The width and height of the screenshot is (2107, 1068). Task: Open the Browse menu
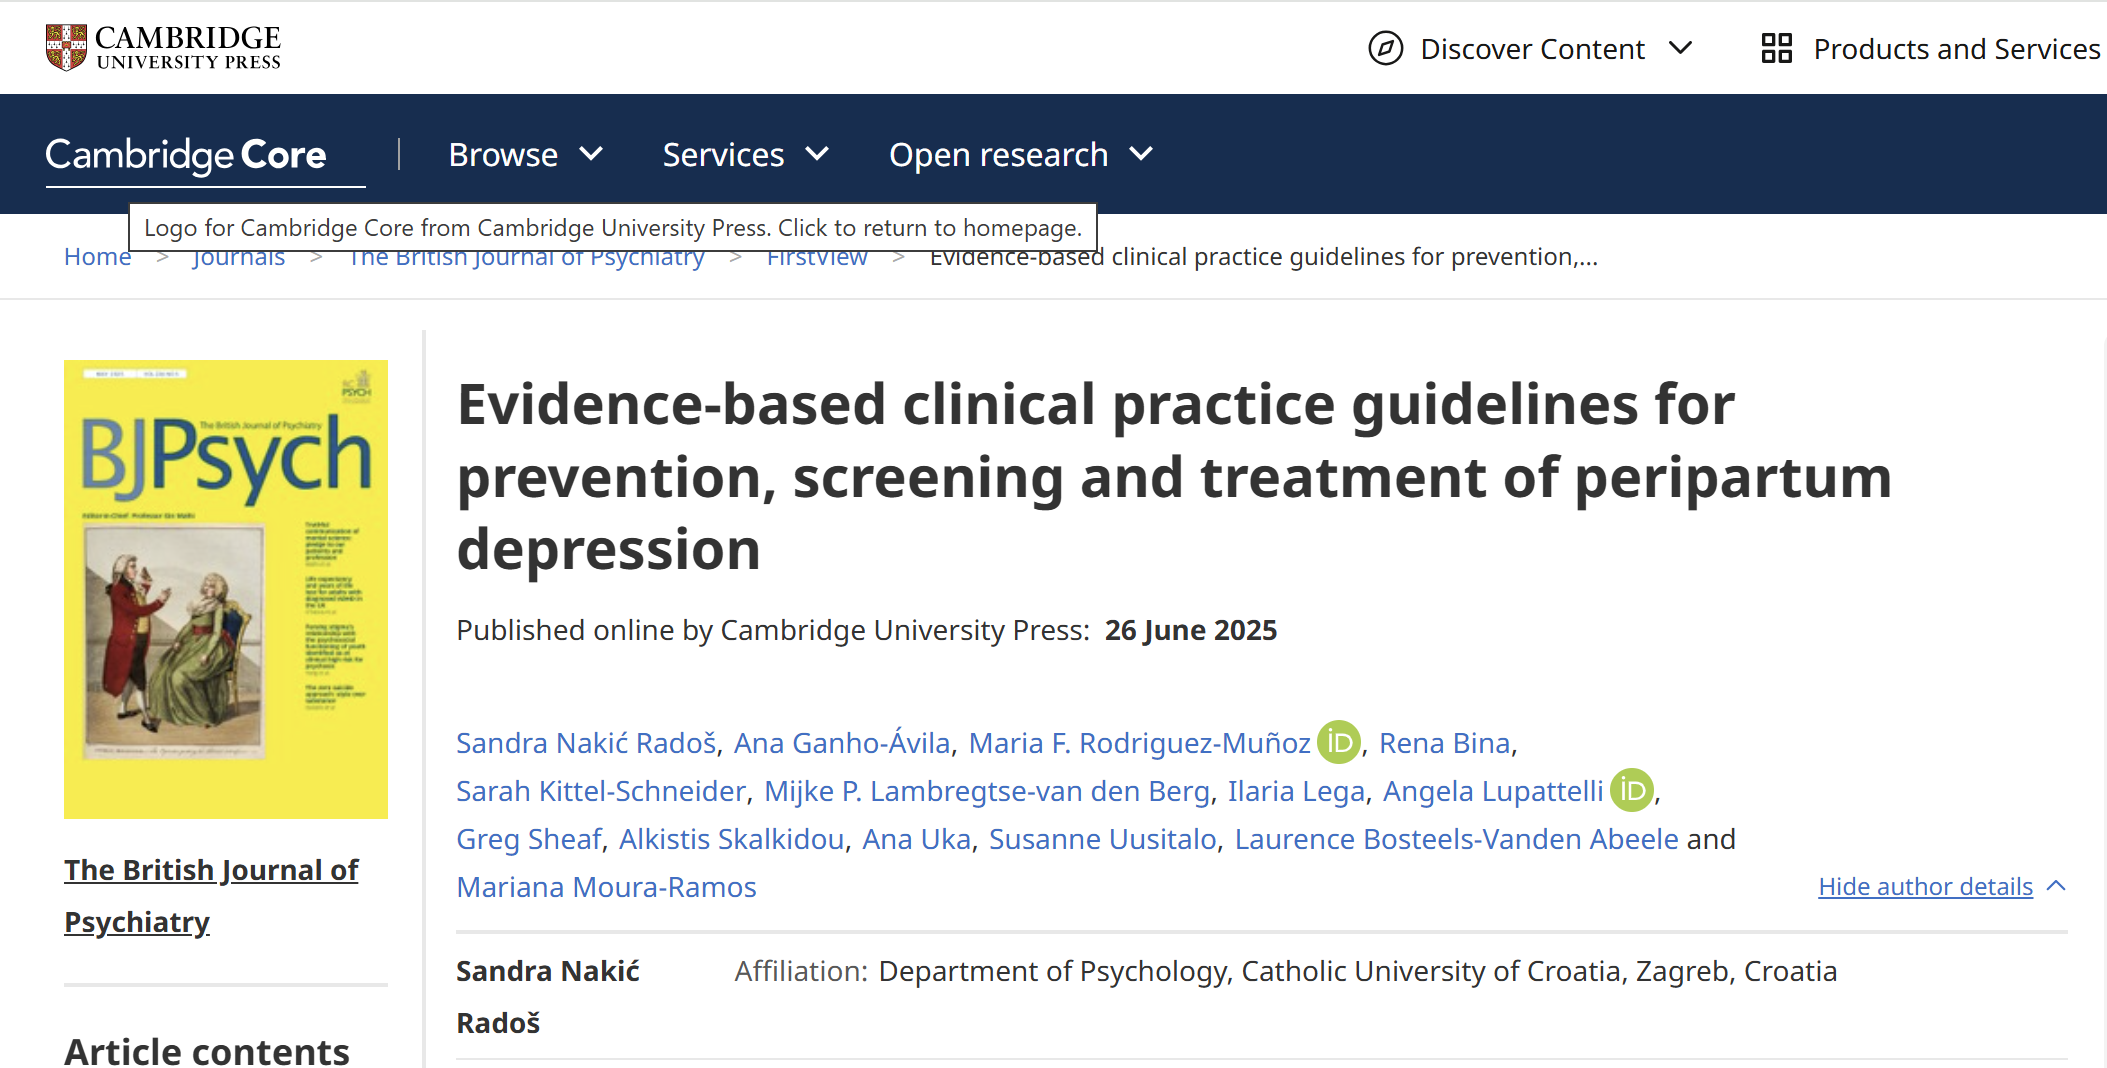click(525, 155)
